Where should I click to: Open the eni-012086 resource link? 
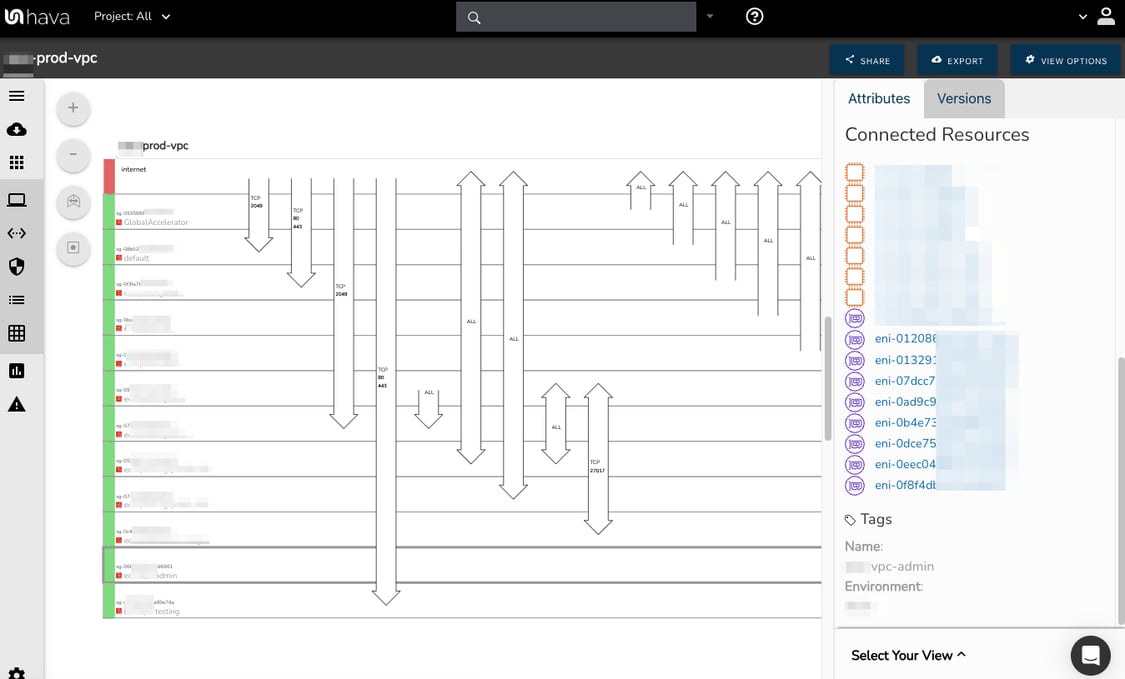coord(903,338)
